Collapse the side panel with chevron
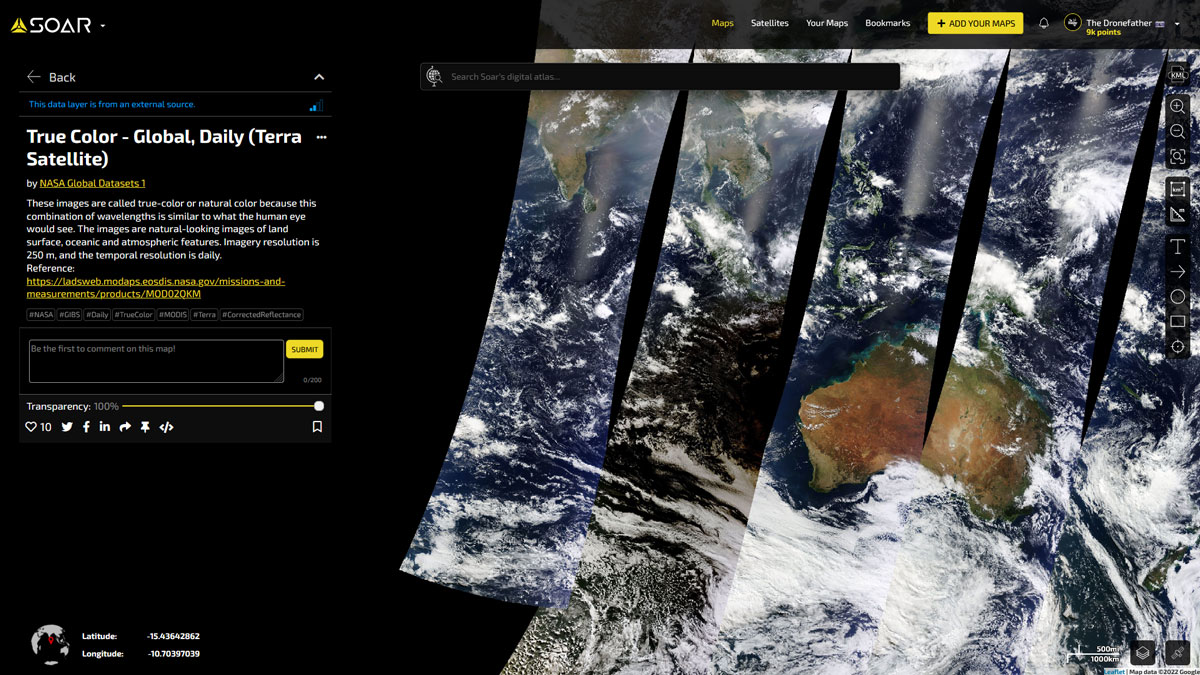1200x675 pixels. (x=319, y=77)
